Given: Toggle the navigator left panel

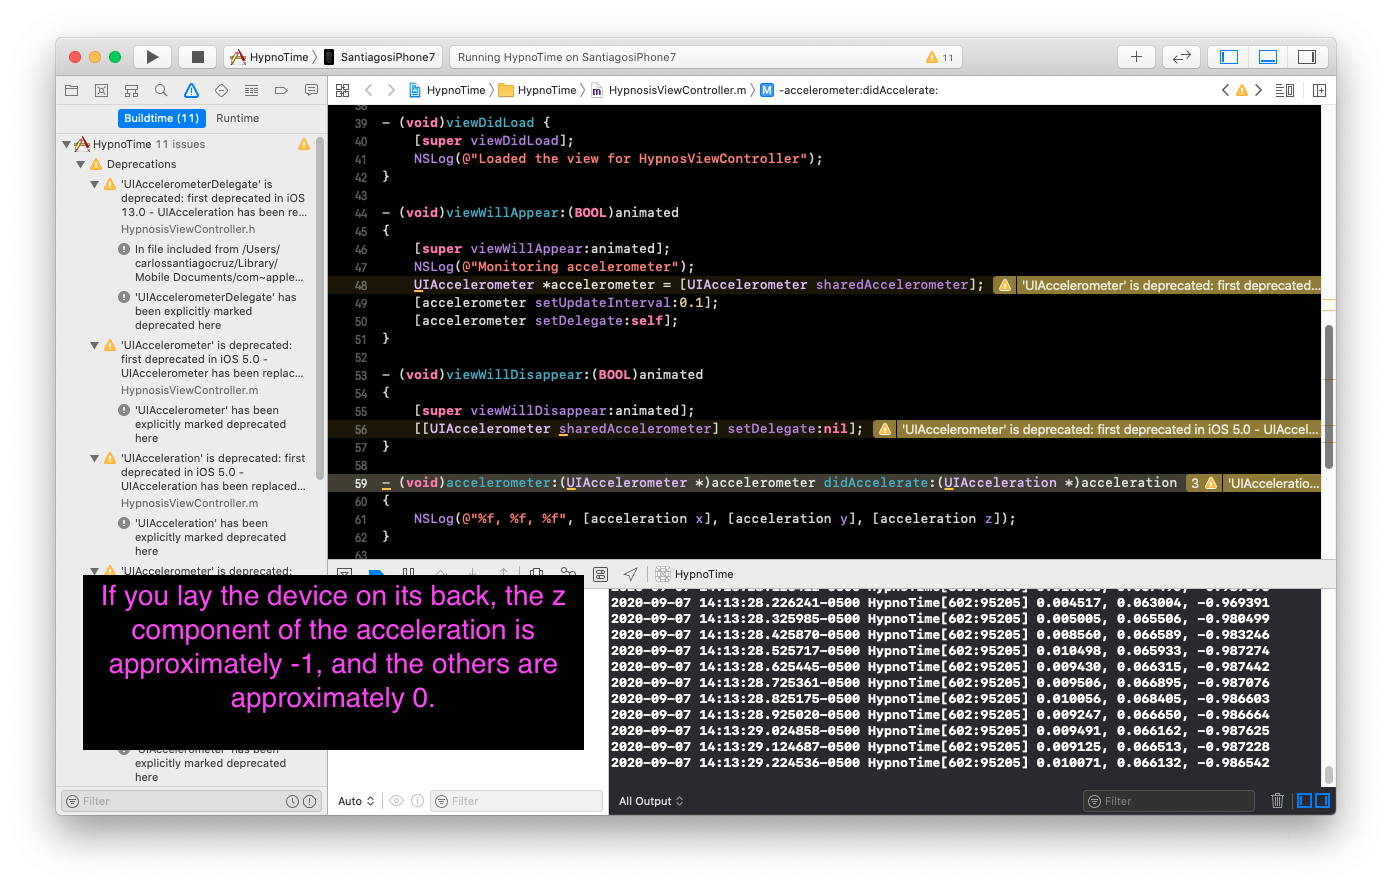Looking at the screenshot, I should (x=1229, y=57).
